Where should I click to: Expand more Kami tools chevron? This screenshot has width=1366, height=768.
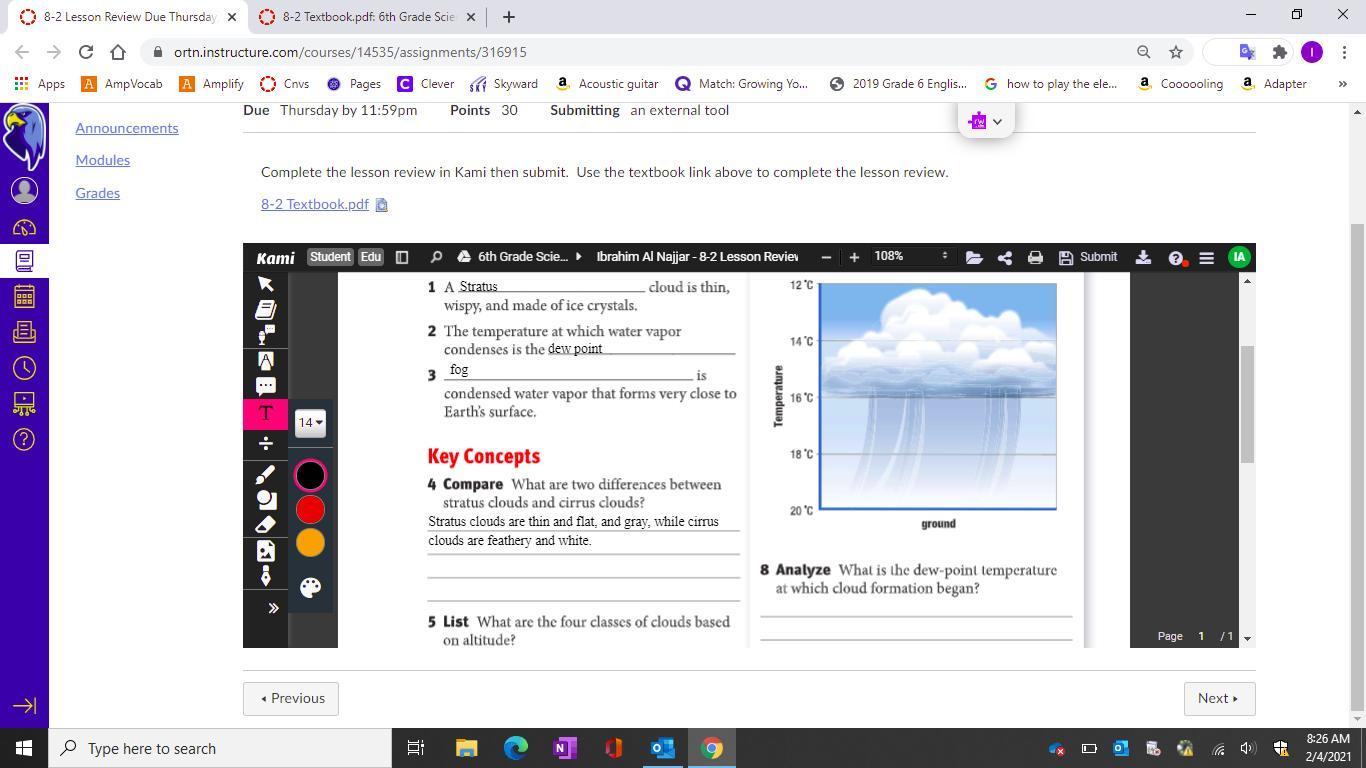(x=272, y=608)
